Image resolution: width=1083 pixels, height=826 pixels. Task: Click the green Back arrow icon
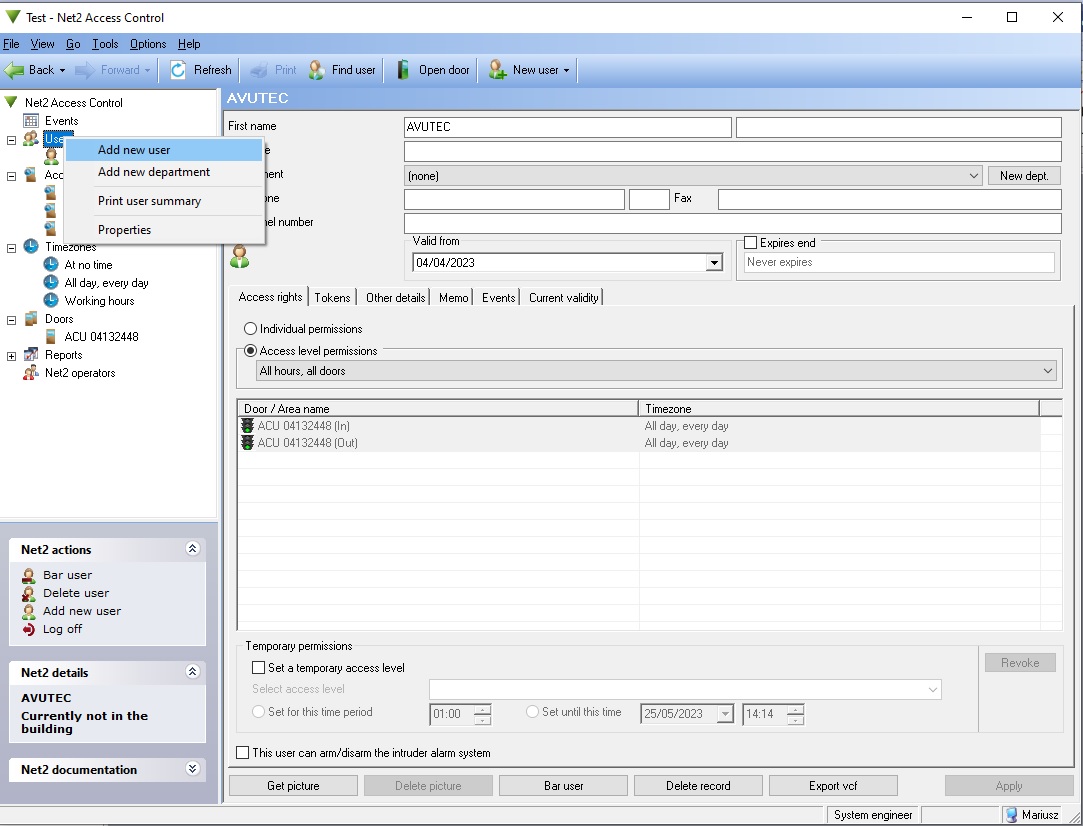[14, 70]
